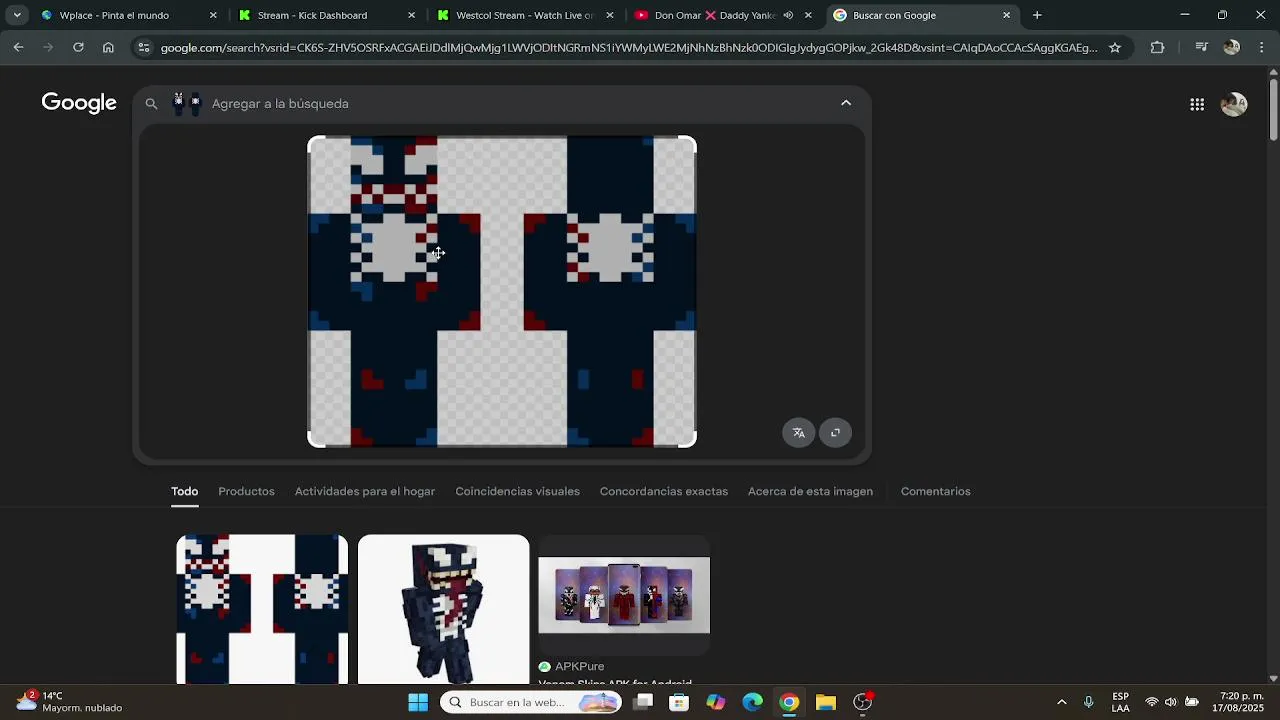View site information icon in address bar
This screenshot has height=720, width=1280.
pos(144,47)
